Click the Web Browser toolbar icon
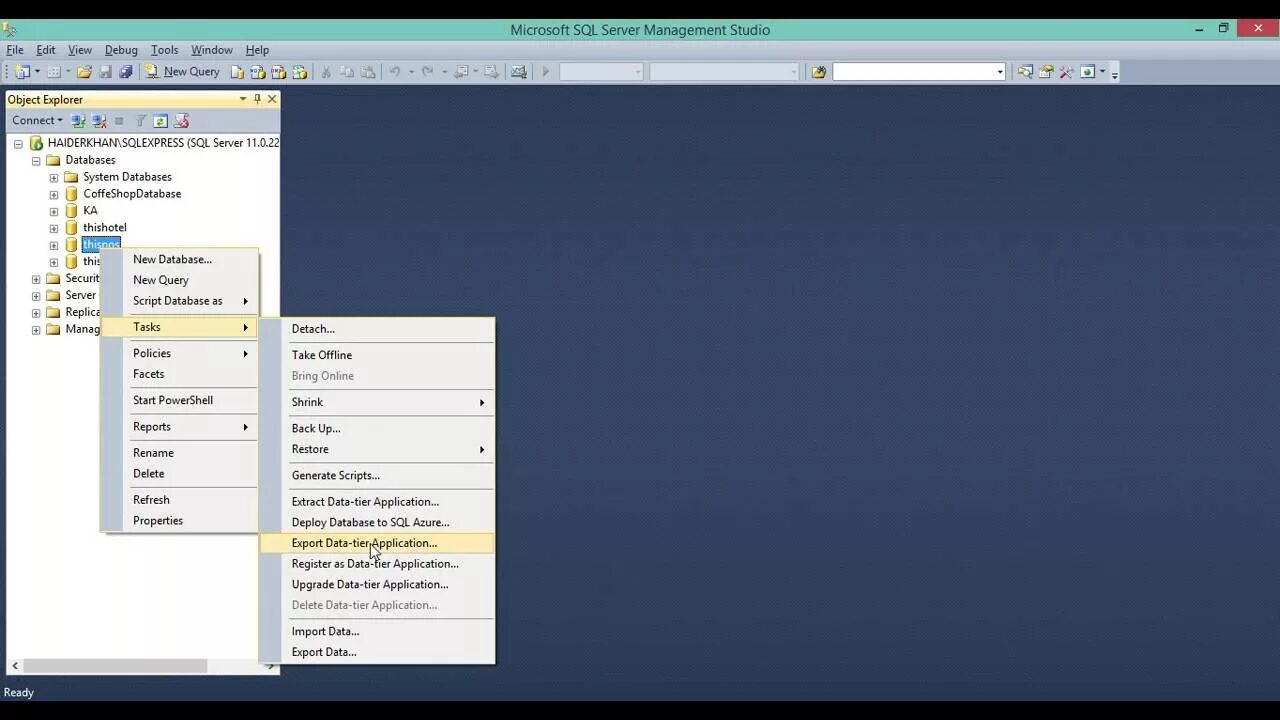Screen dimensions: 1280x720 tap(1088, 72)
